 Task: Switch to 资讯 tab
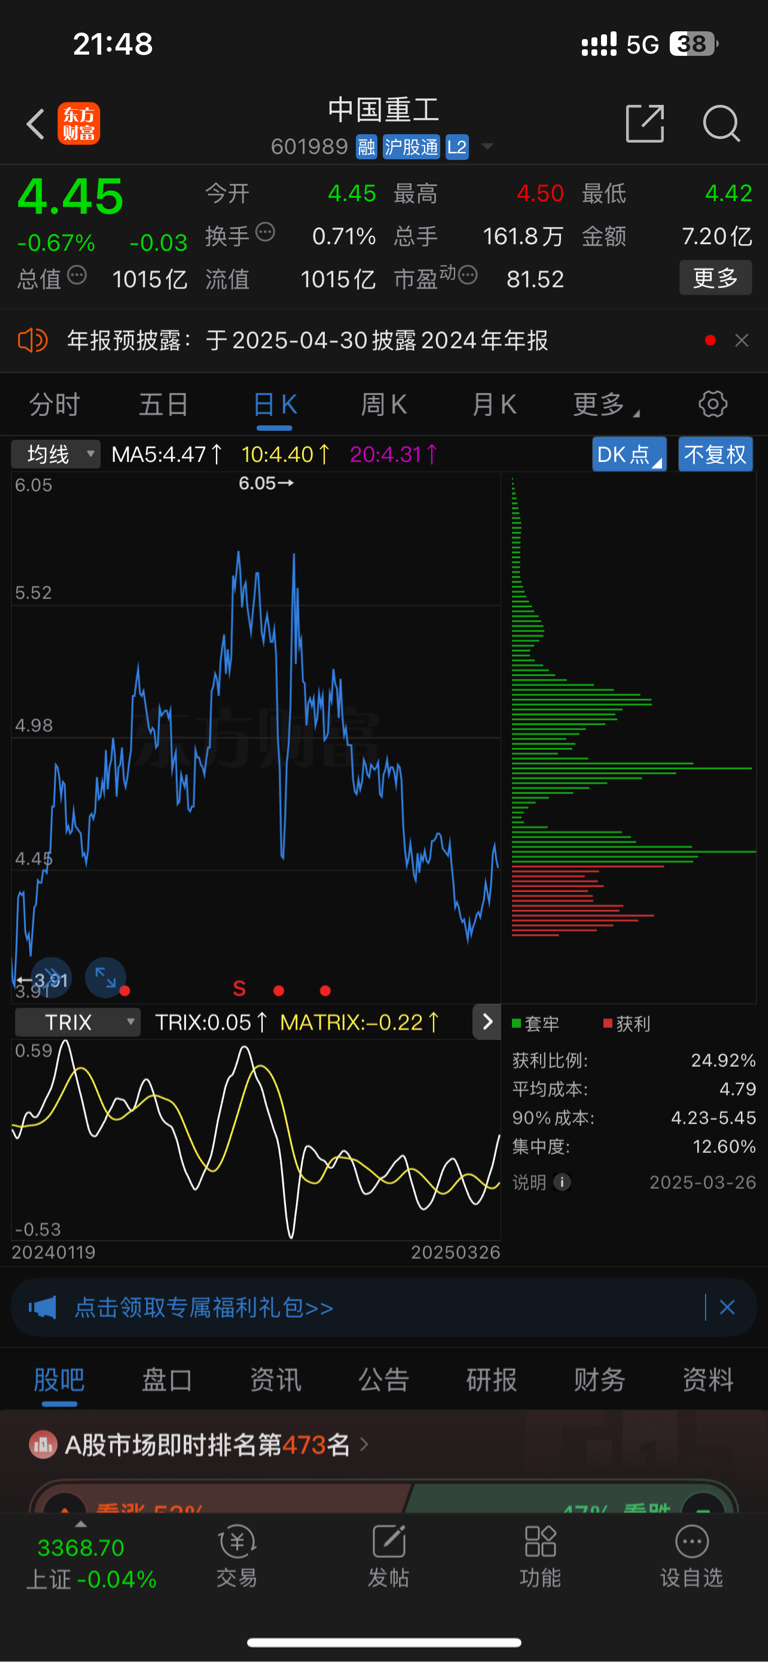275,1380
